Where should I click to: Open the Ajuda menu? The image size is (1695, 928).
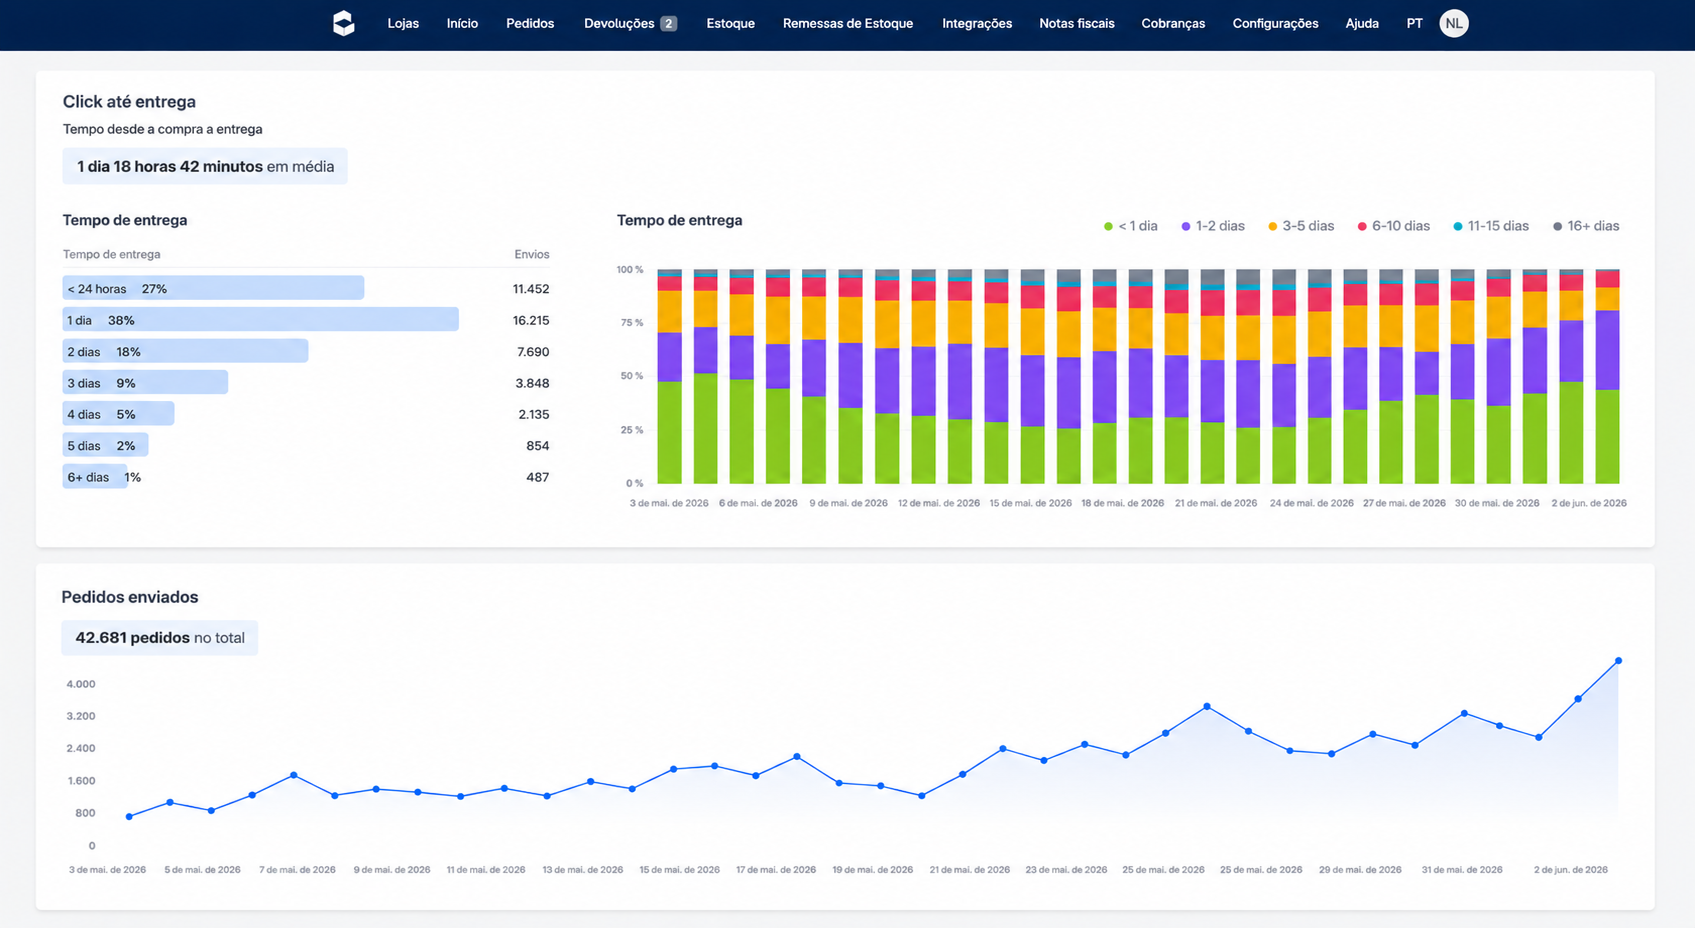point(1362,23)
